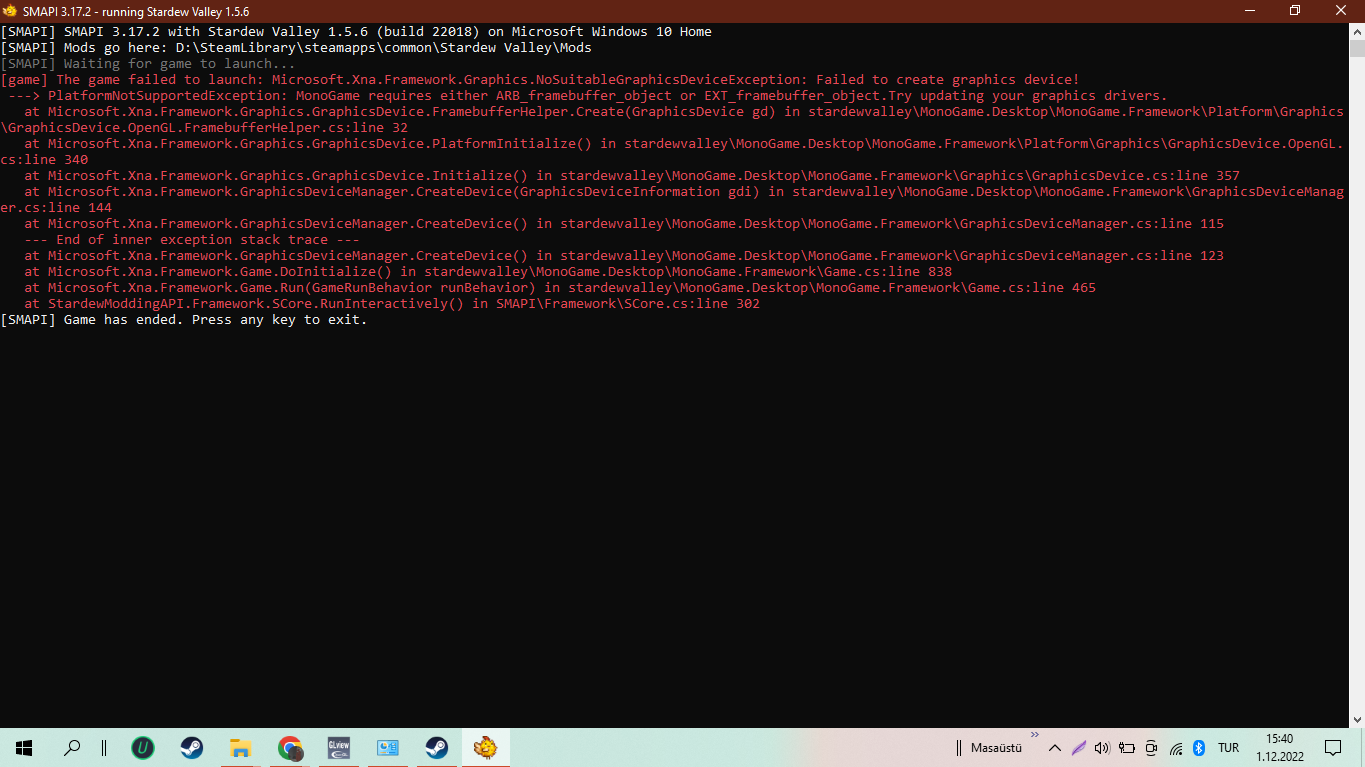Image resolution: width=1365 pixels, height=767 pixels.
Task: Open File Explorer from the taskbar
Action: 240,747
